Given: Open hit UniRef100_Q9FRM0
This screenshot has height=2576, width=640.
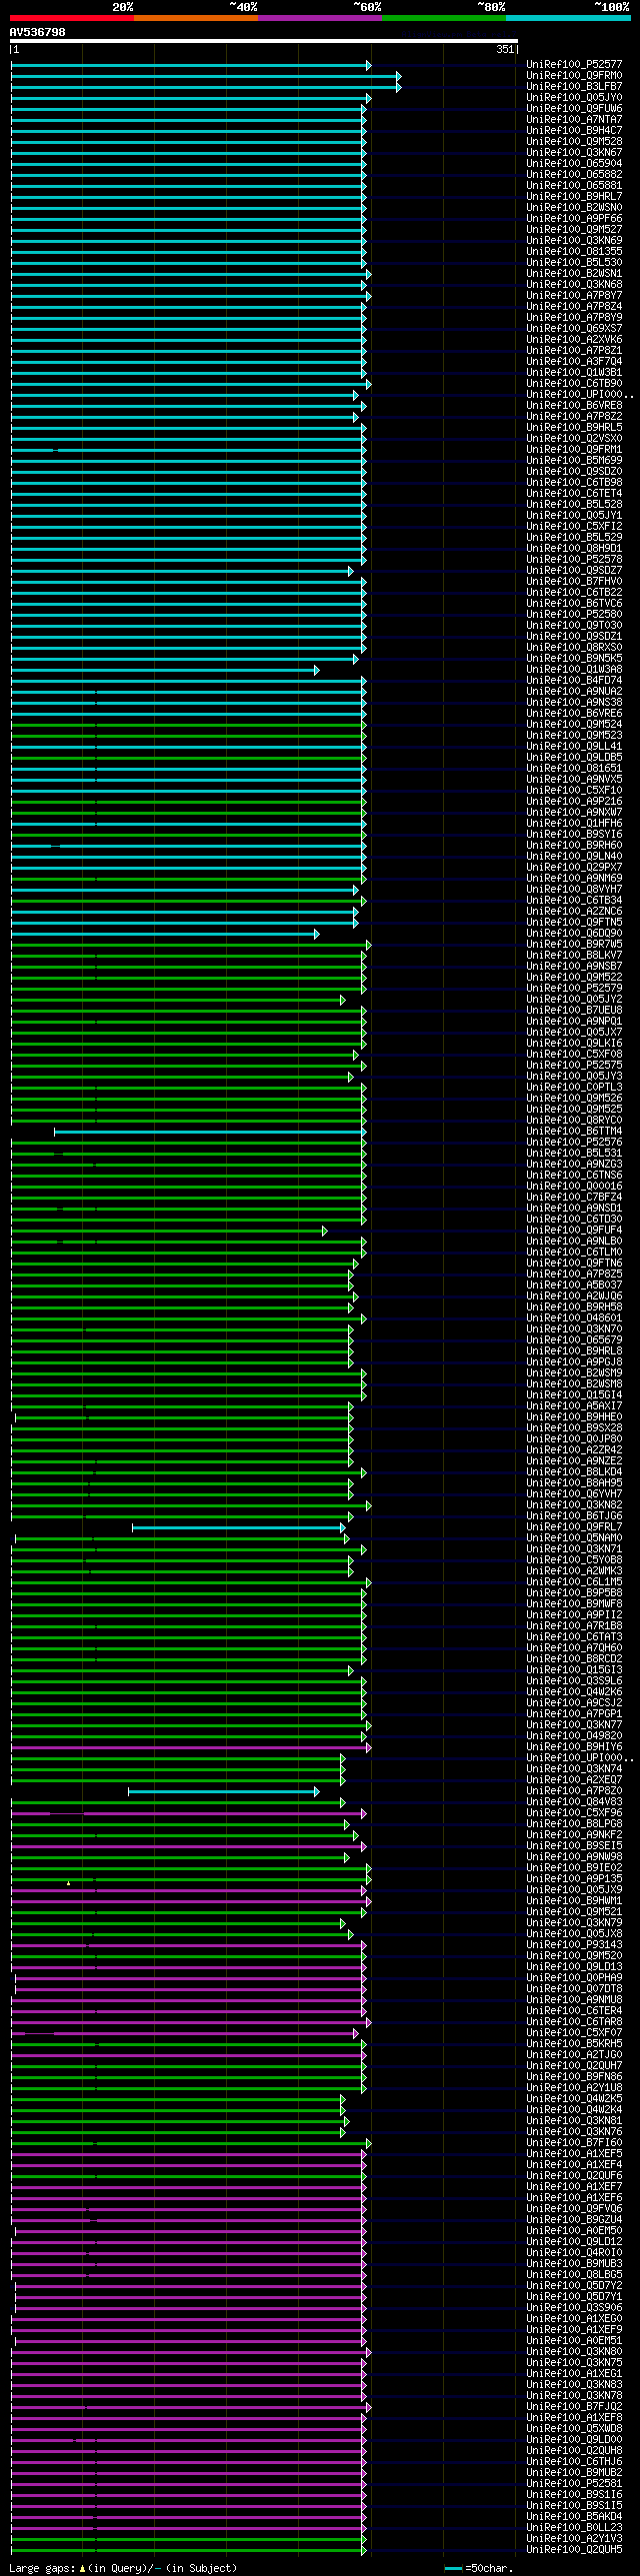Looking at the screenshot, I should pyautogui.click(x=574, y=76).
